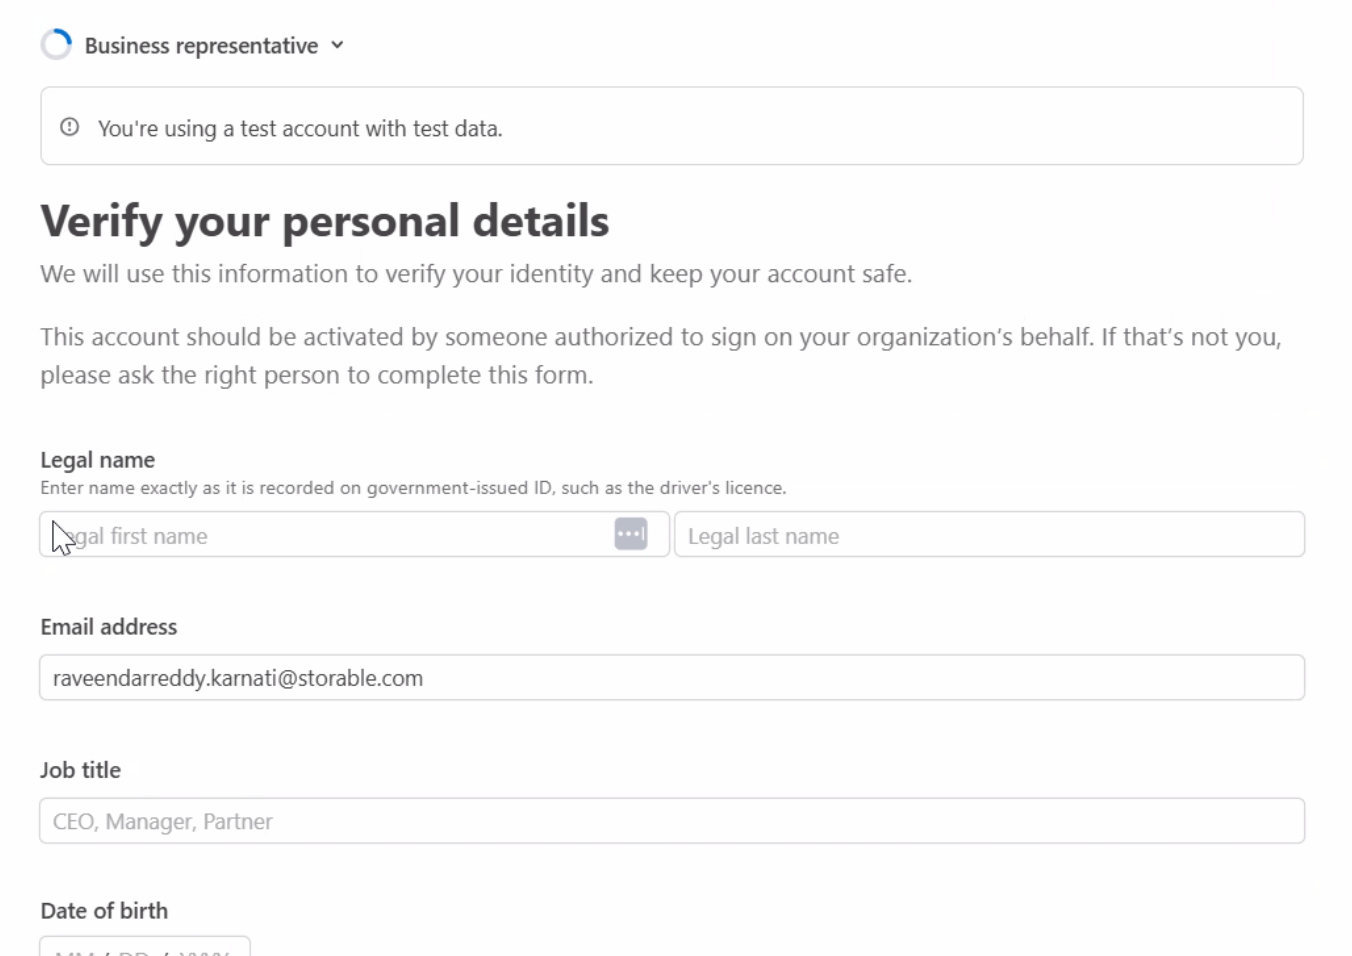
Task: Focus the Legal first name field
Action: pyautogui.click(x=330, y=535)
